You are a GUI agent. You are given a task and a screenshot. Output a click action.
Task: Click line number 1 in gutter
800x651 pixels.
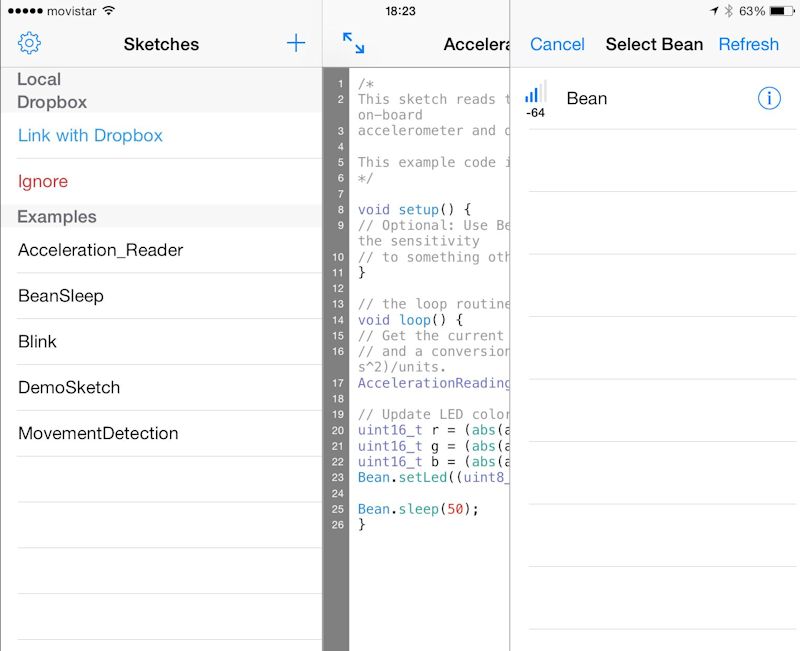pyautogui.click(x=340, y=84)
